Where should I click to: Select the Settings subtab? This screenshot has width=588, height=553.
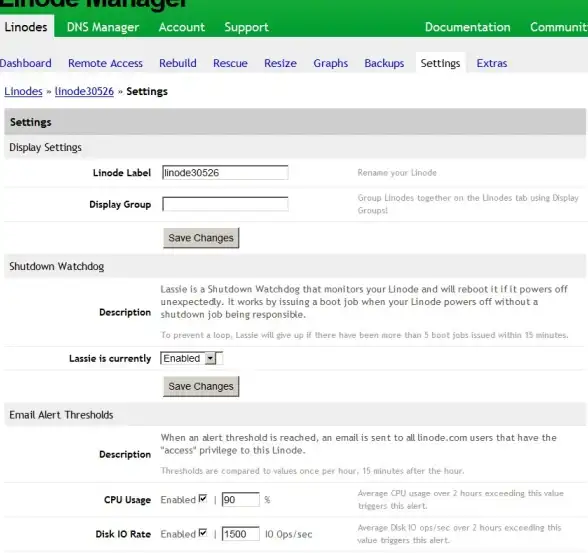440,63
